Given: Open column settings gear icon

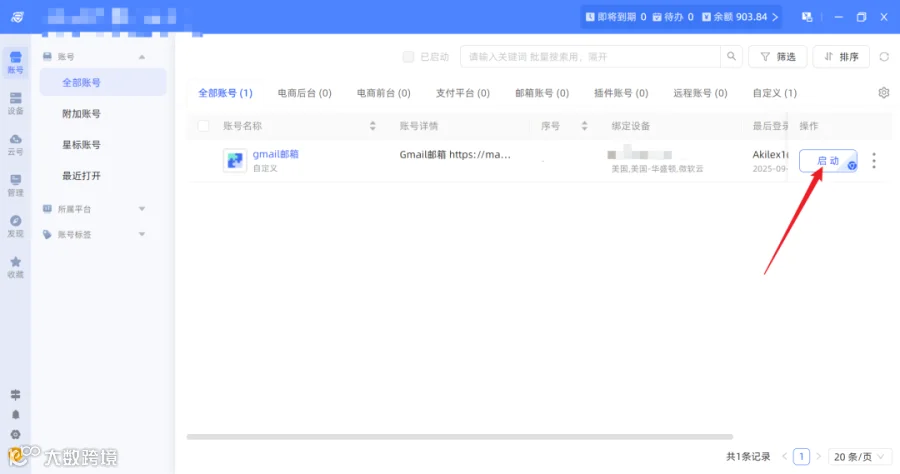Looking at the screenshot, I should point(884,92).
